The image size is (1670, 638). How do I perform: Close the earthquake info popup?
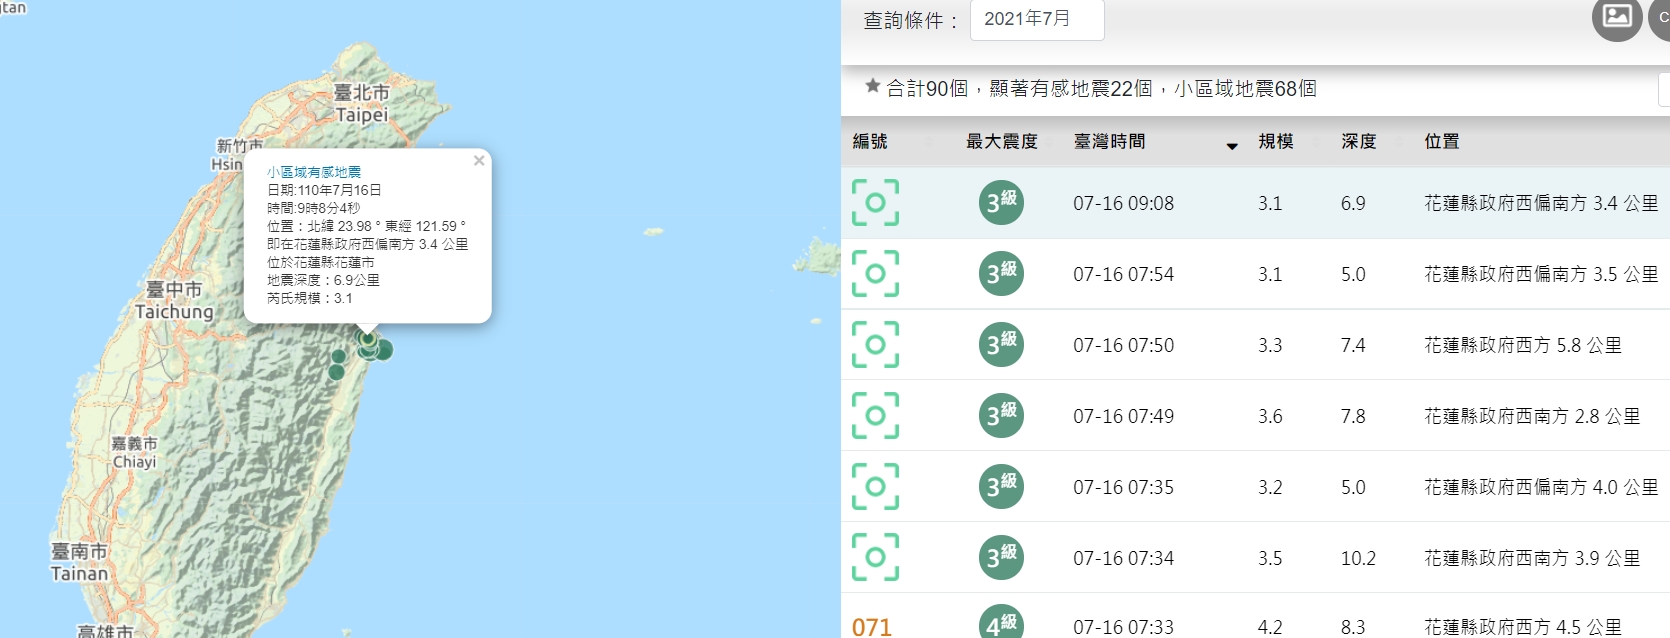coord(479,160)
